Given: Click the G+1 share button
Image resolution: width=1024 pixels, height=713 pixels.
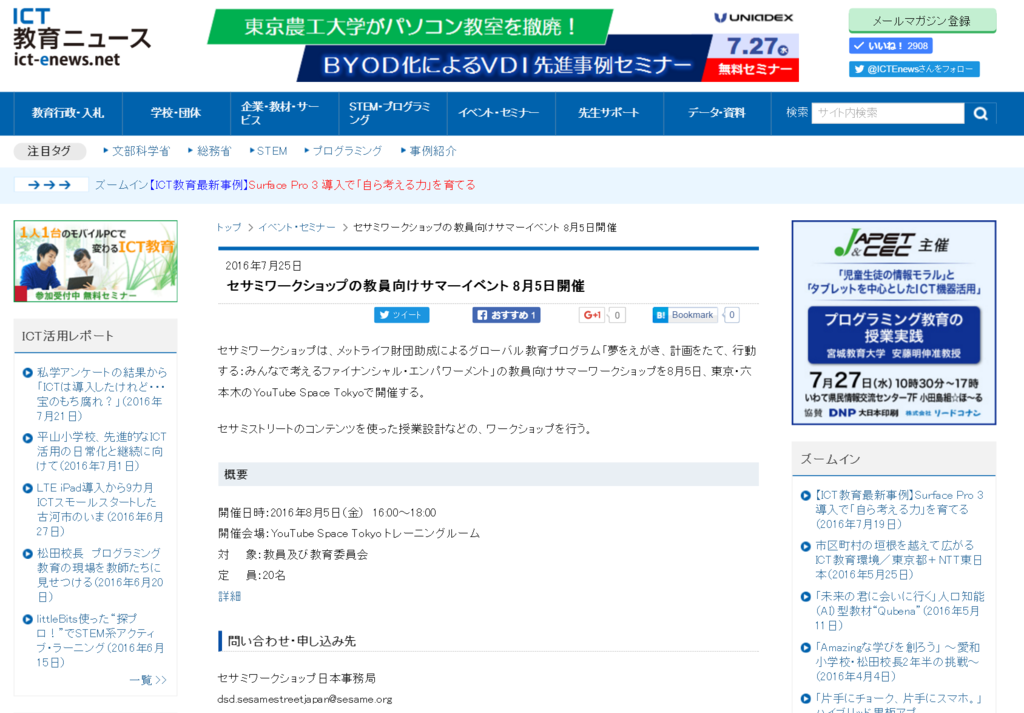Looking at the screenshot, I should click(x=592, y=315).
